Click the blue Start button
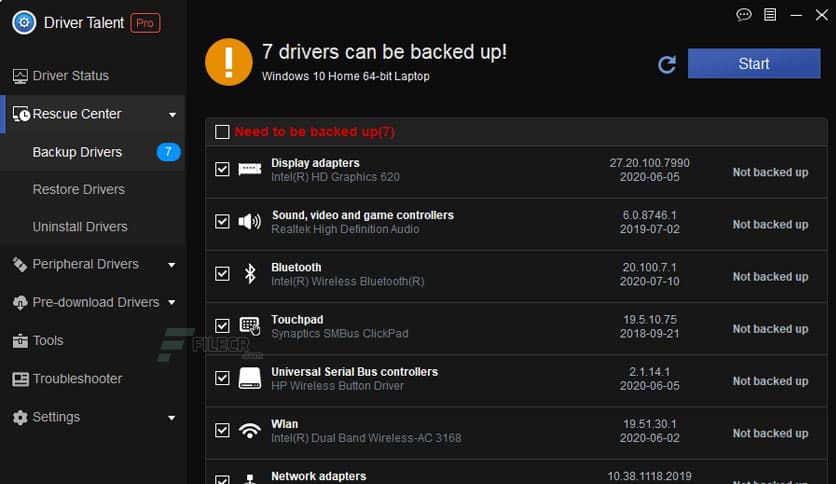Screen dimensions: 836x484 754,63
